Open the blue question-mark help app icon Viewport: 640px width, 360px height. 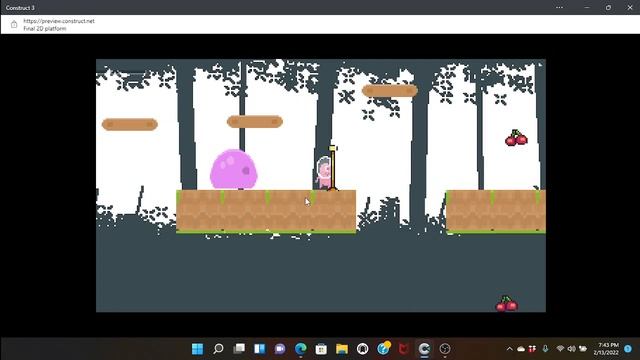click(x=383, y=348)
